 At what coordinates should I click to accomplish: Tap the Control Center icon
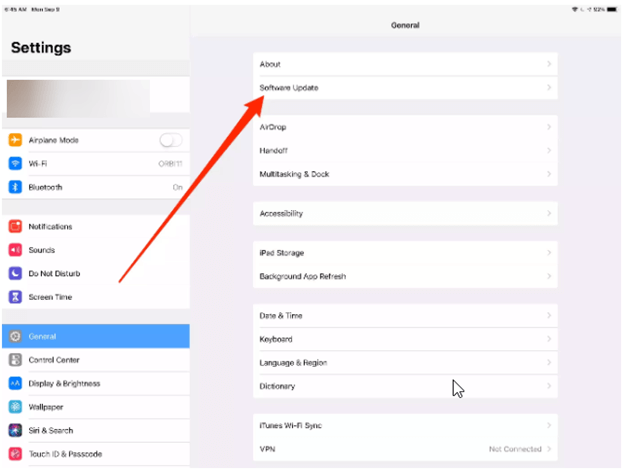tap(15, 360)
